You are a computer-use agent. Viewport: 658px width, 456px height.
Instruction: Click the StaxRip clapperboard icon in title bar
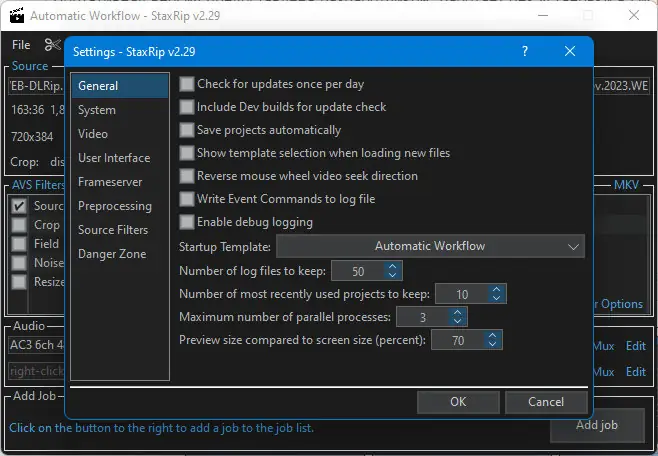14,16
